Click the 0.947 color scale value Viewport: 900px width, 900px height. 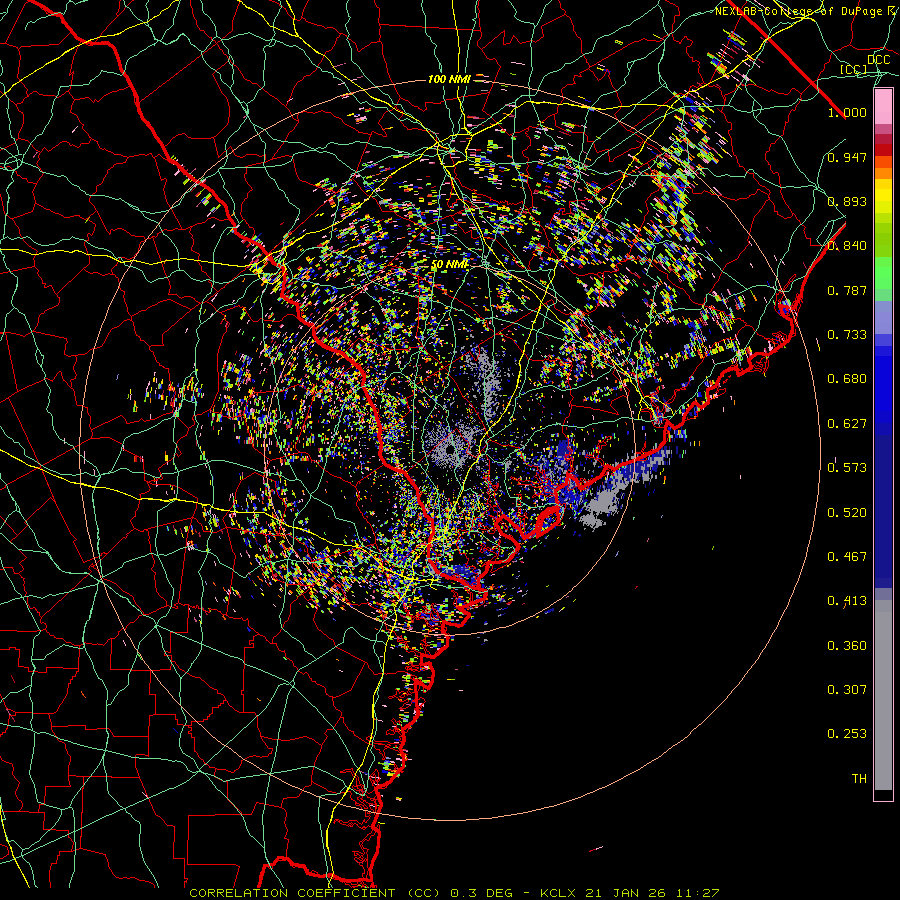point(847,157)
